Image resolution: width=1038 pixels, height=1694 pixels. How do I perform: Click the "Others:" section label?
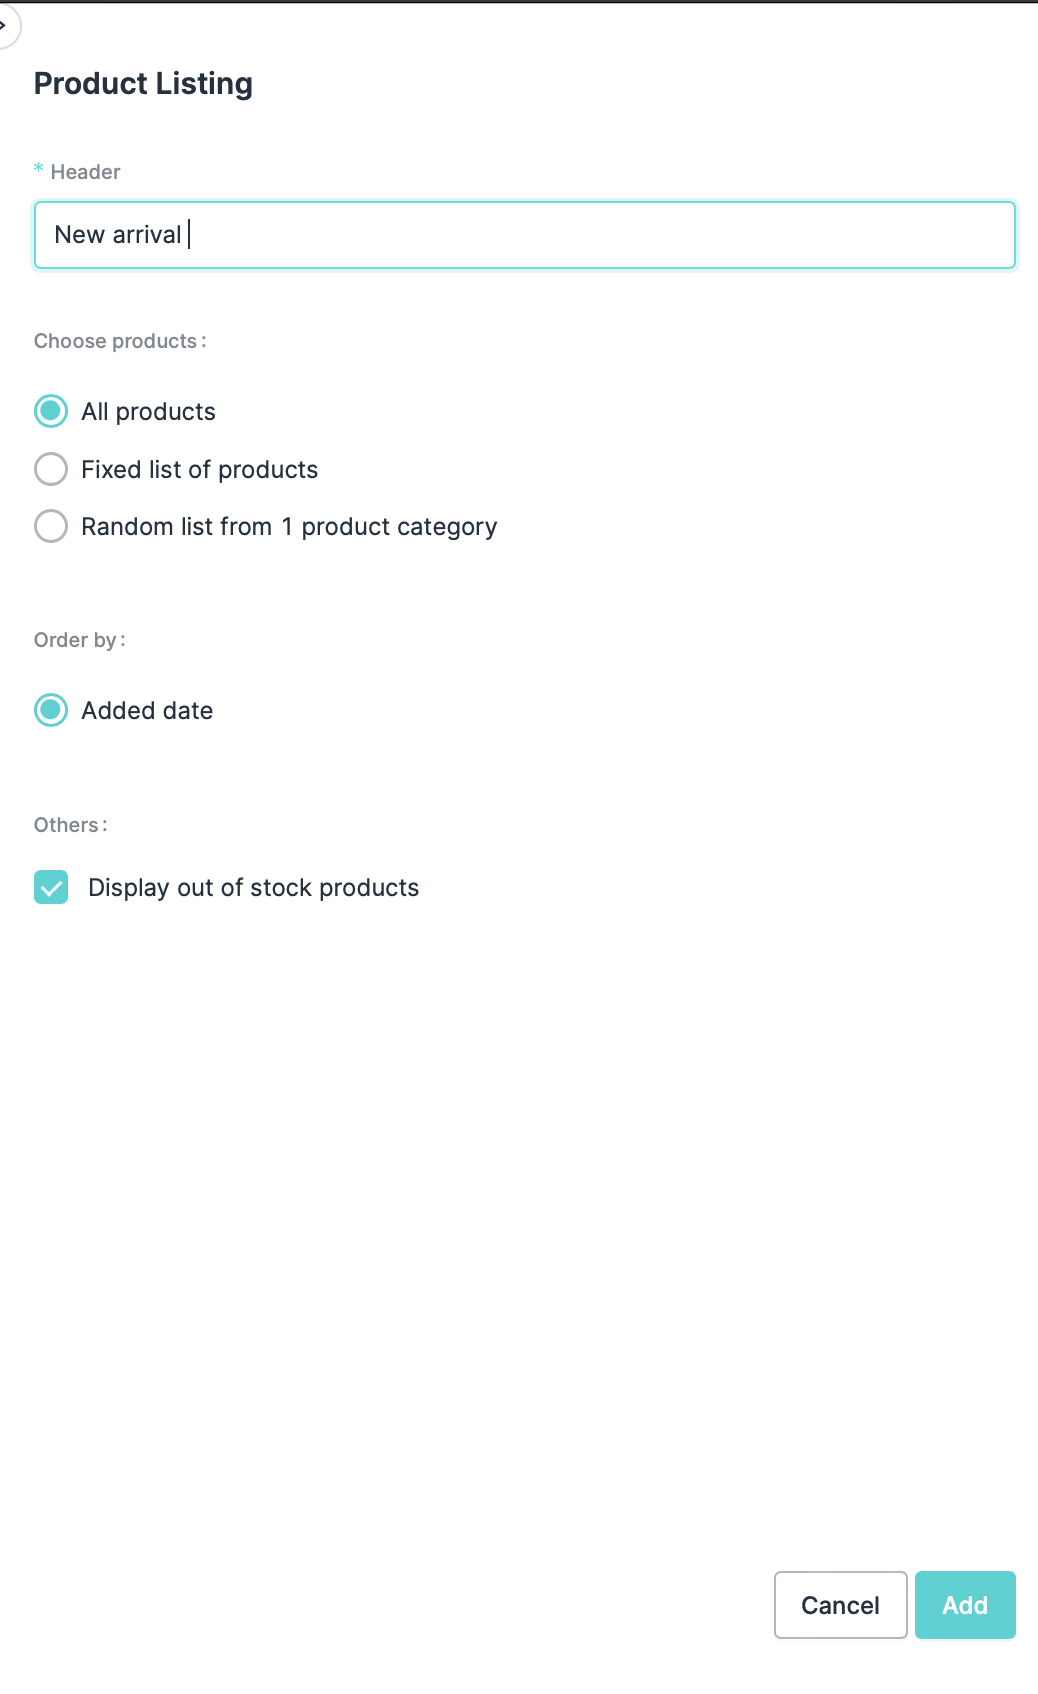[x=71, y=825]
